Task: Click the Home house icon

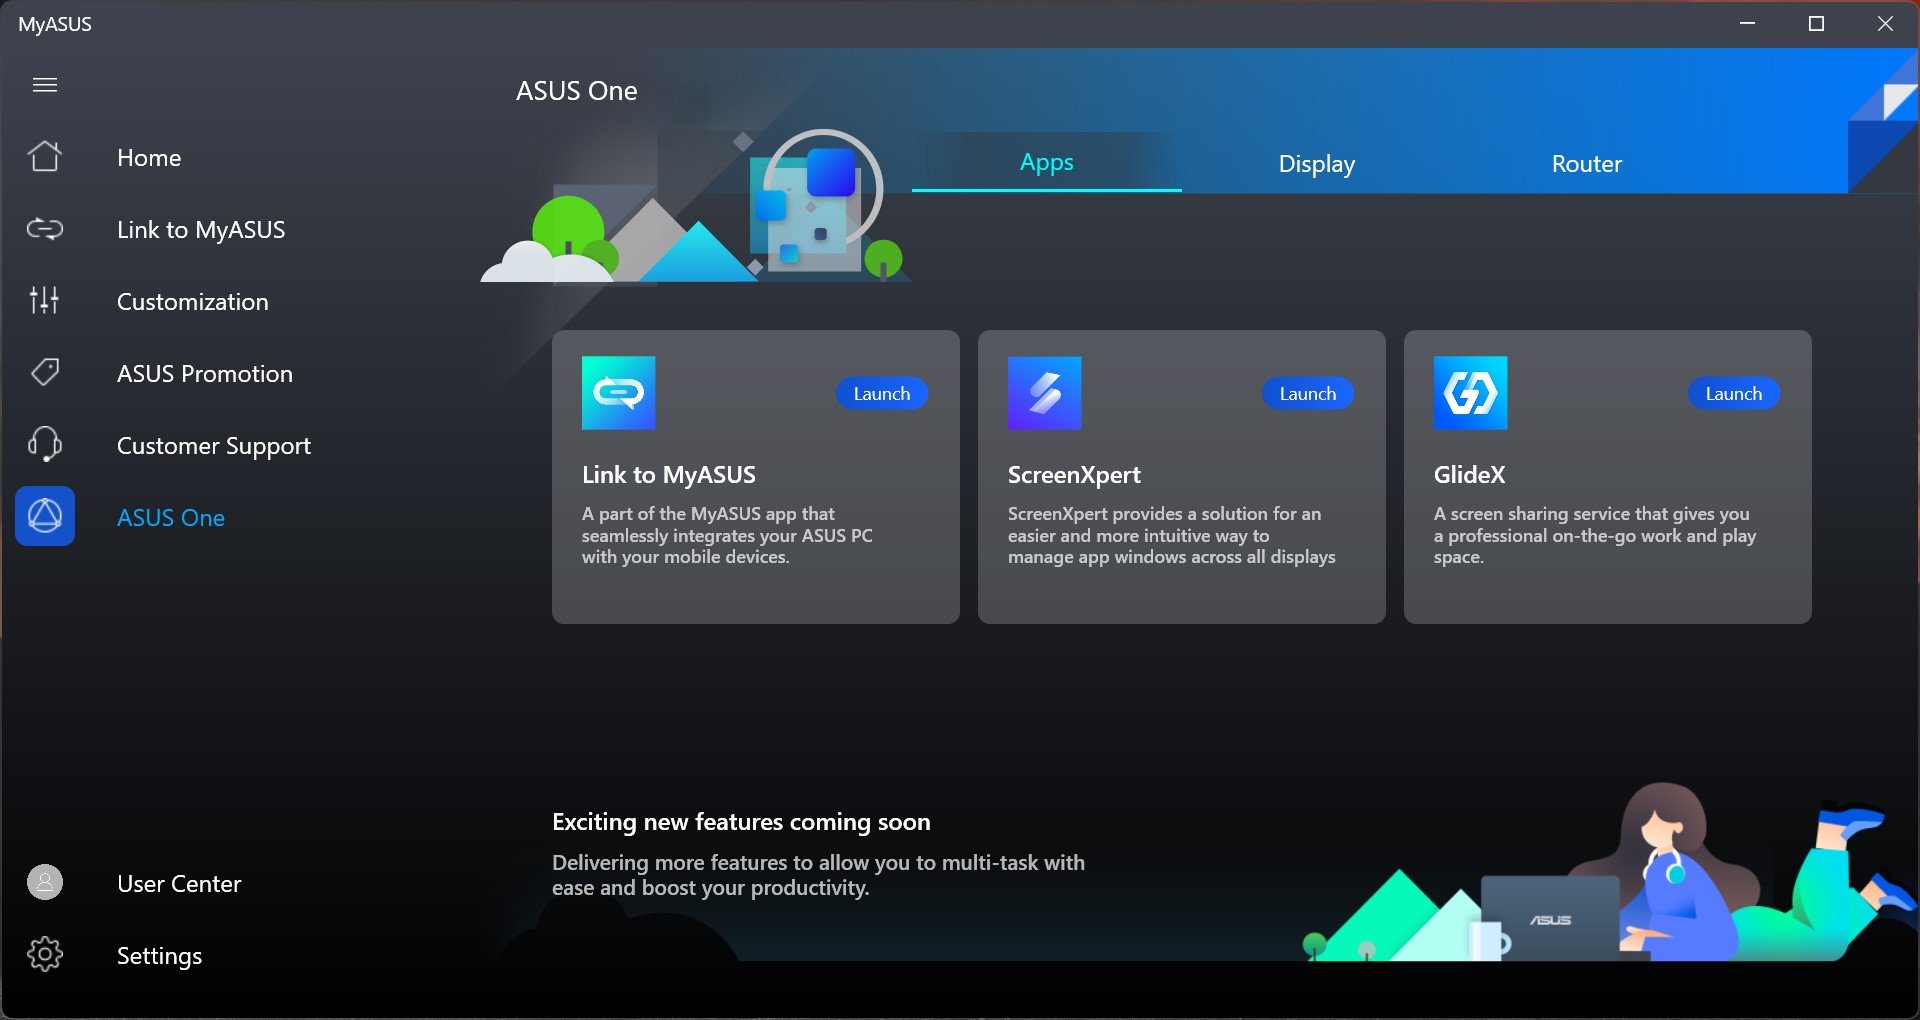Action: coord(45,156)
